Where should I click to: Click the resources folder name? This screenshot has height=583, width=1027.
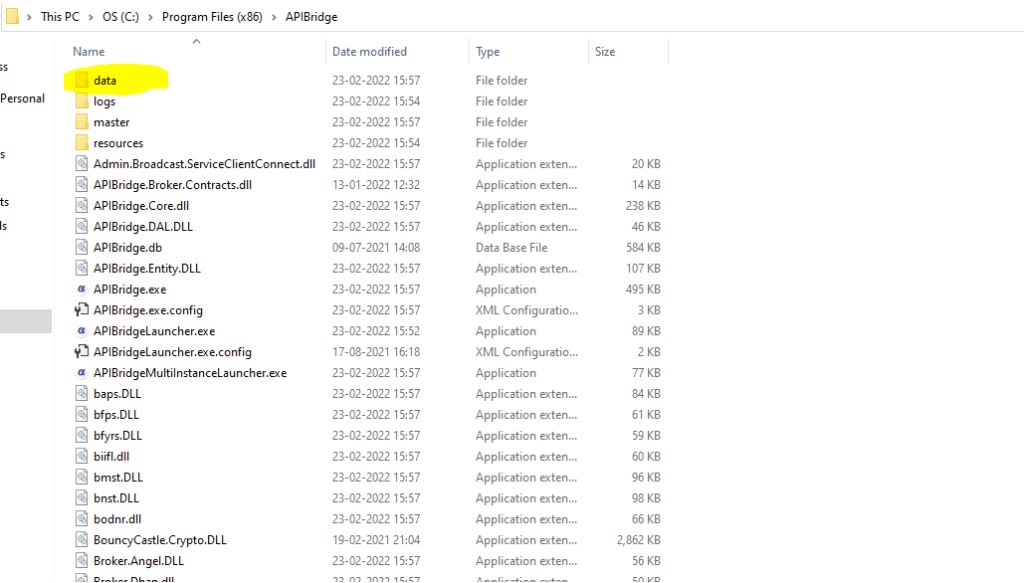pos(118,143)
